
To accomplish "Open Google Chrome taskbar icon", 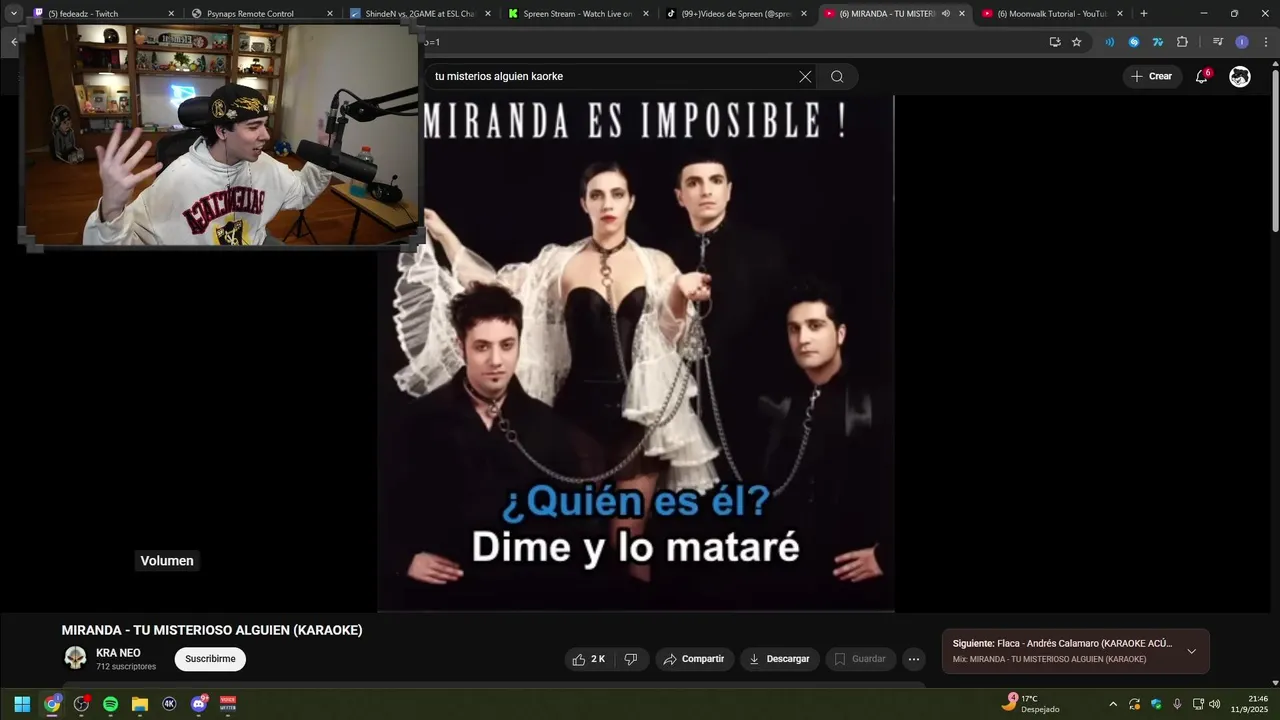I will [52, 704].
